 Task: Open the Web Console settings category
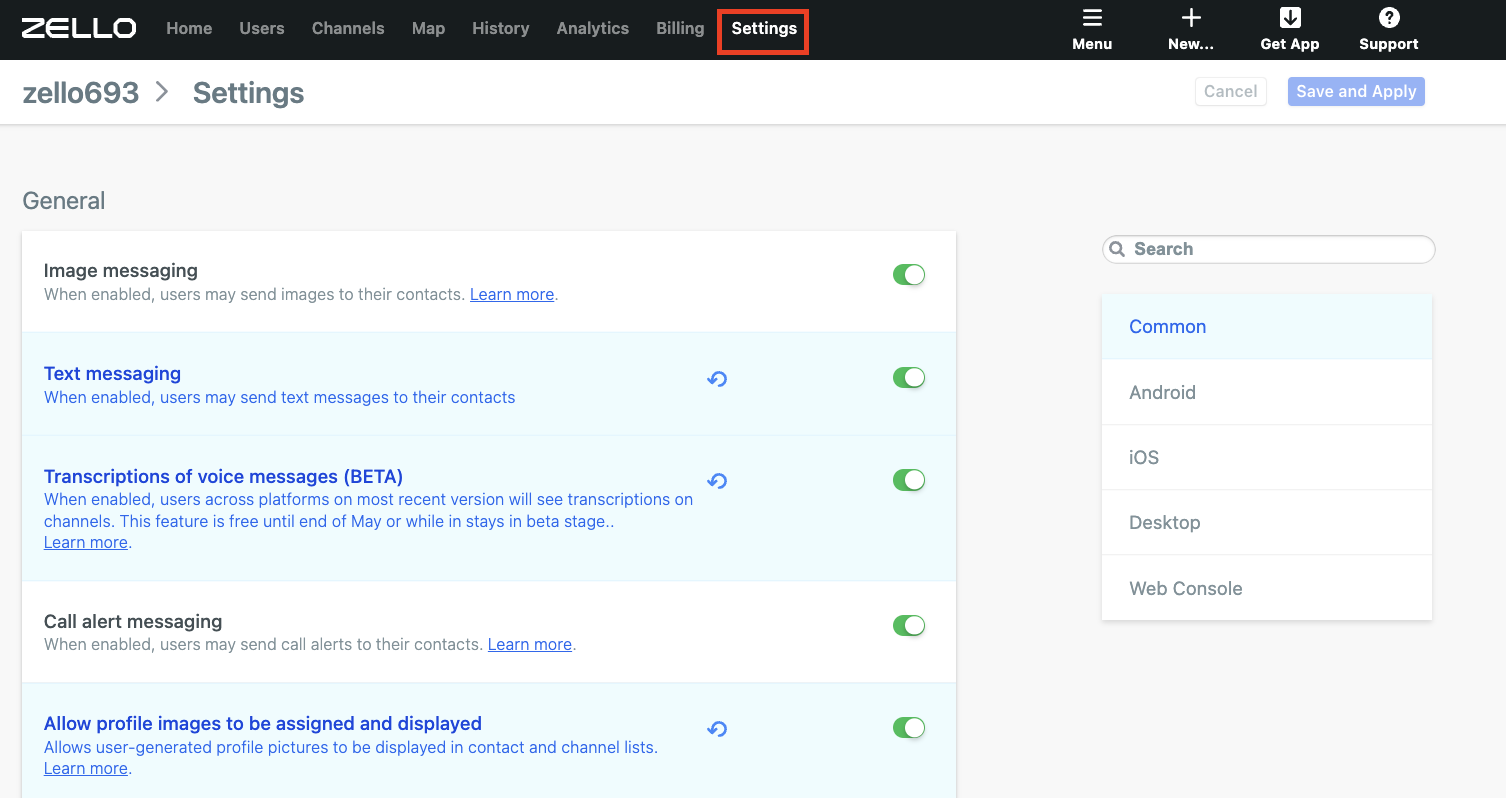[x=1186, y=588]
